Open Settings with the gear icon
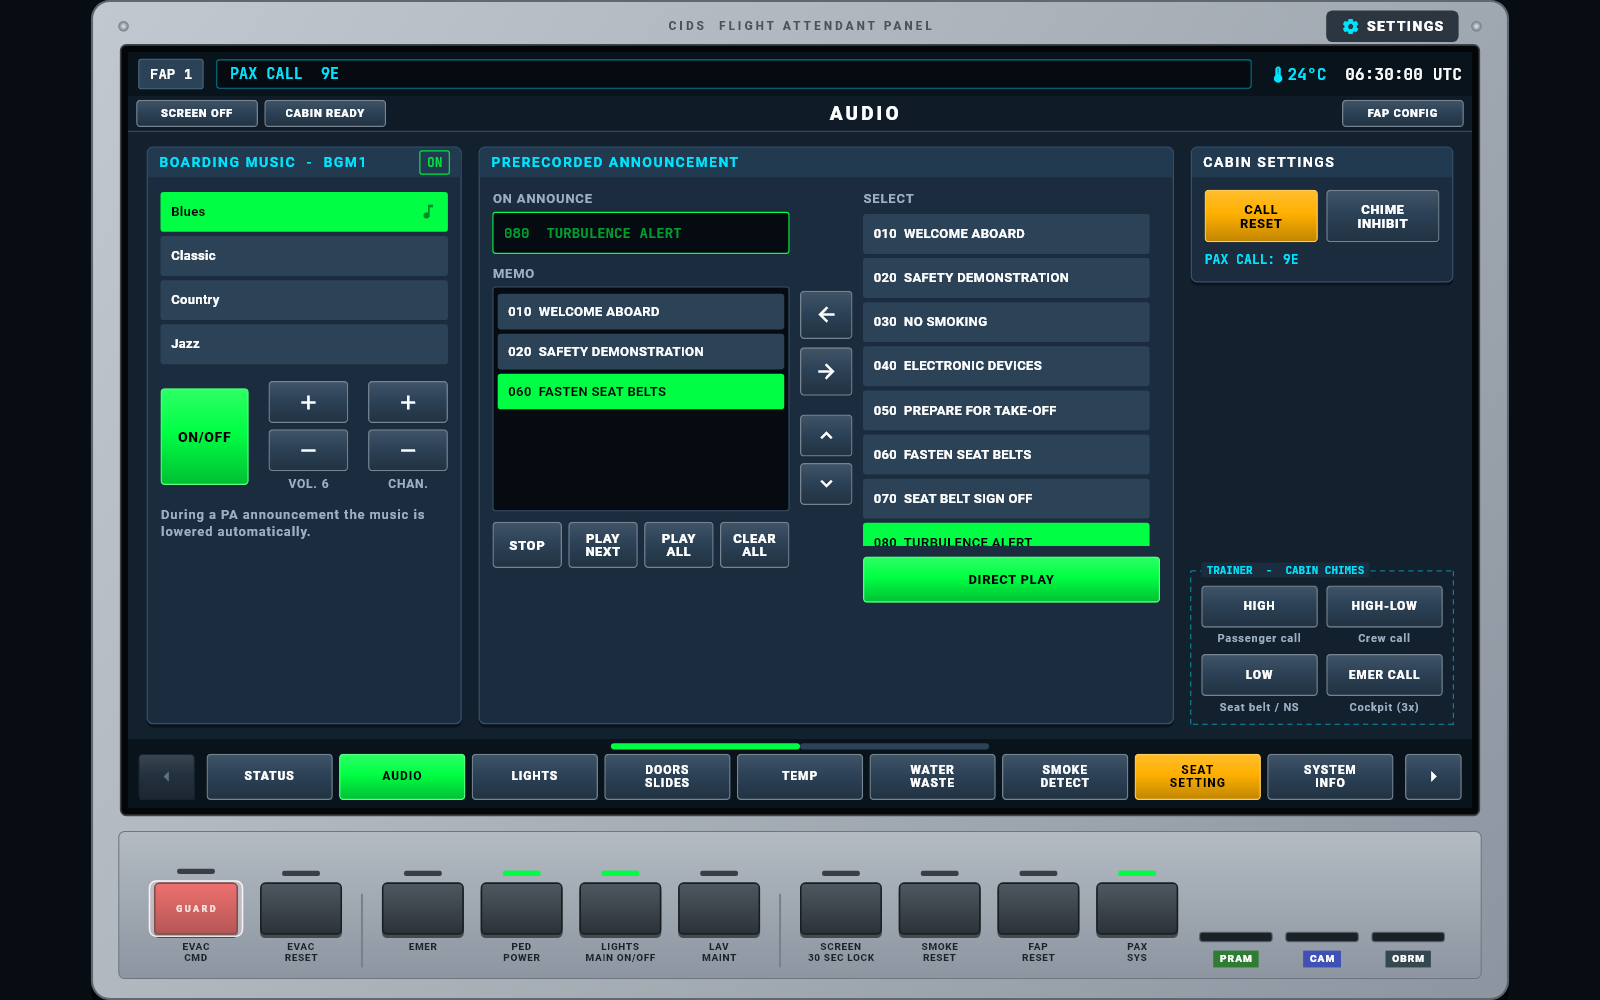1600x1000 pixels. point(1392,26)
